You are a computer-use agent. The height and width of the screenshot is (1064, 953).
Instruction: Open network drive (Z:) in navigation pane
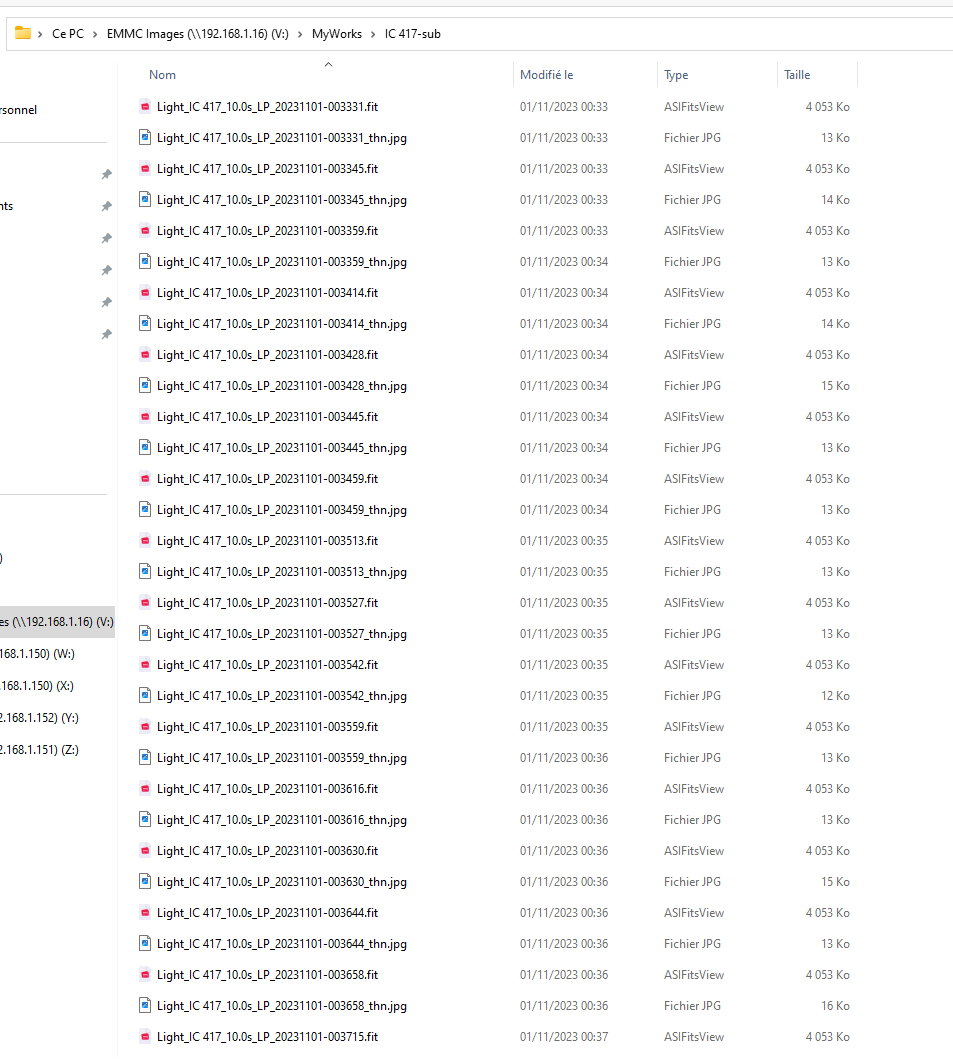click(x=39, y=750)
